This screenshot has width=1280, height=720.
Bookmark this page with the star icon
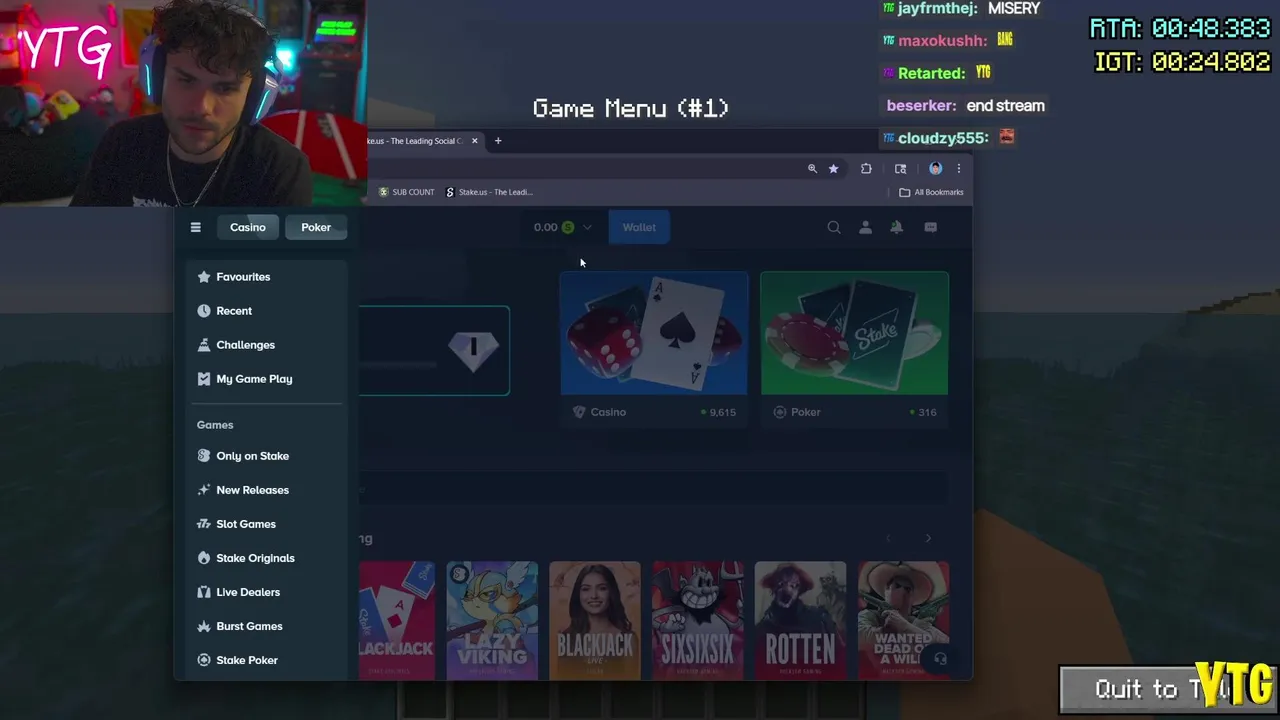click(833, 169)
